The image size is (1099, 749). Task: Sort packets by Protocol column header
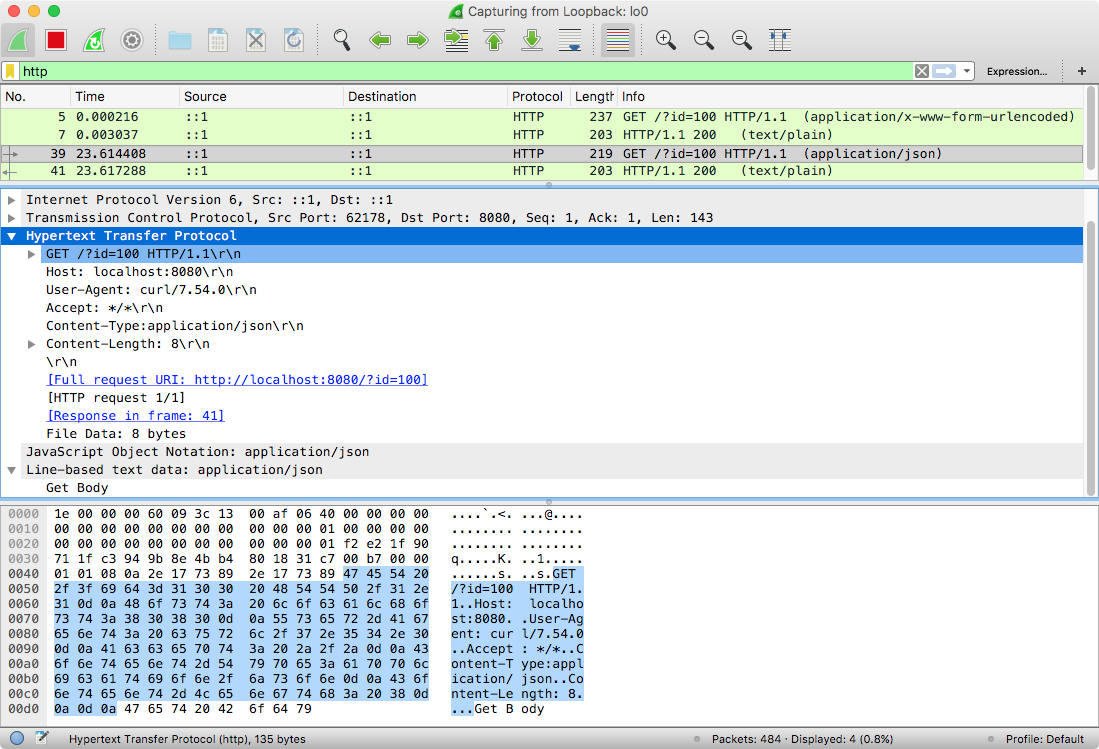point(537,97)
